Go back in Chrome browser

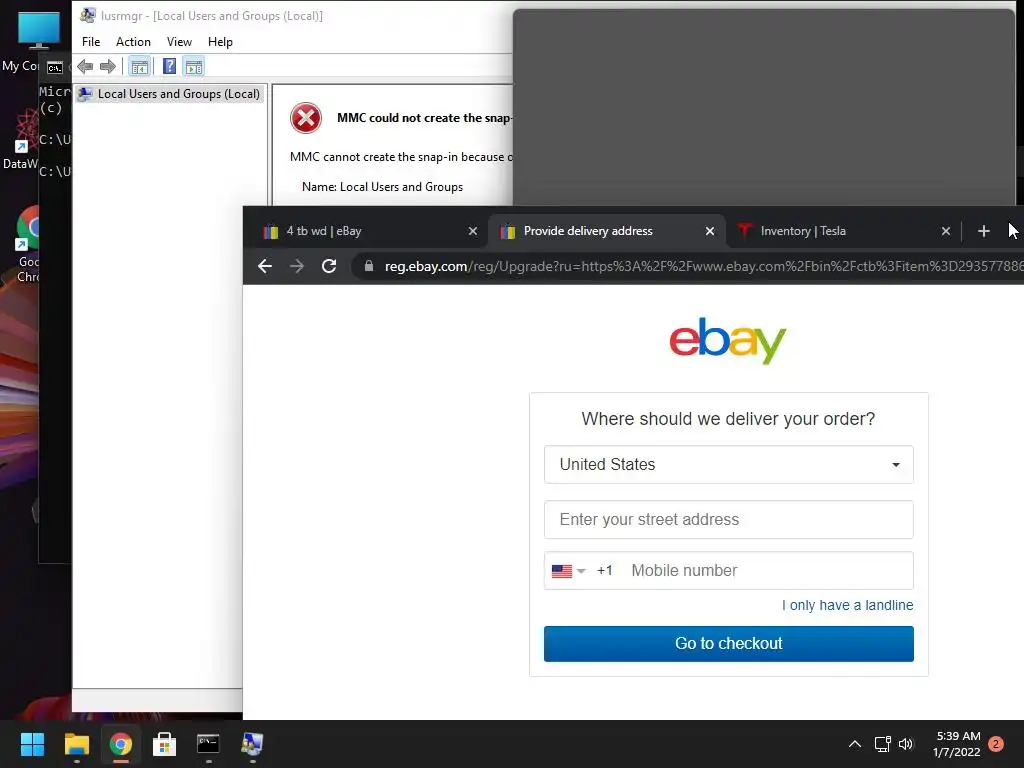point(264,266)
